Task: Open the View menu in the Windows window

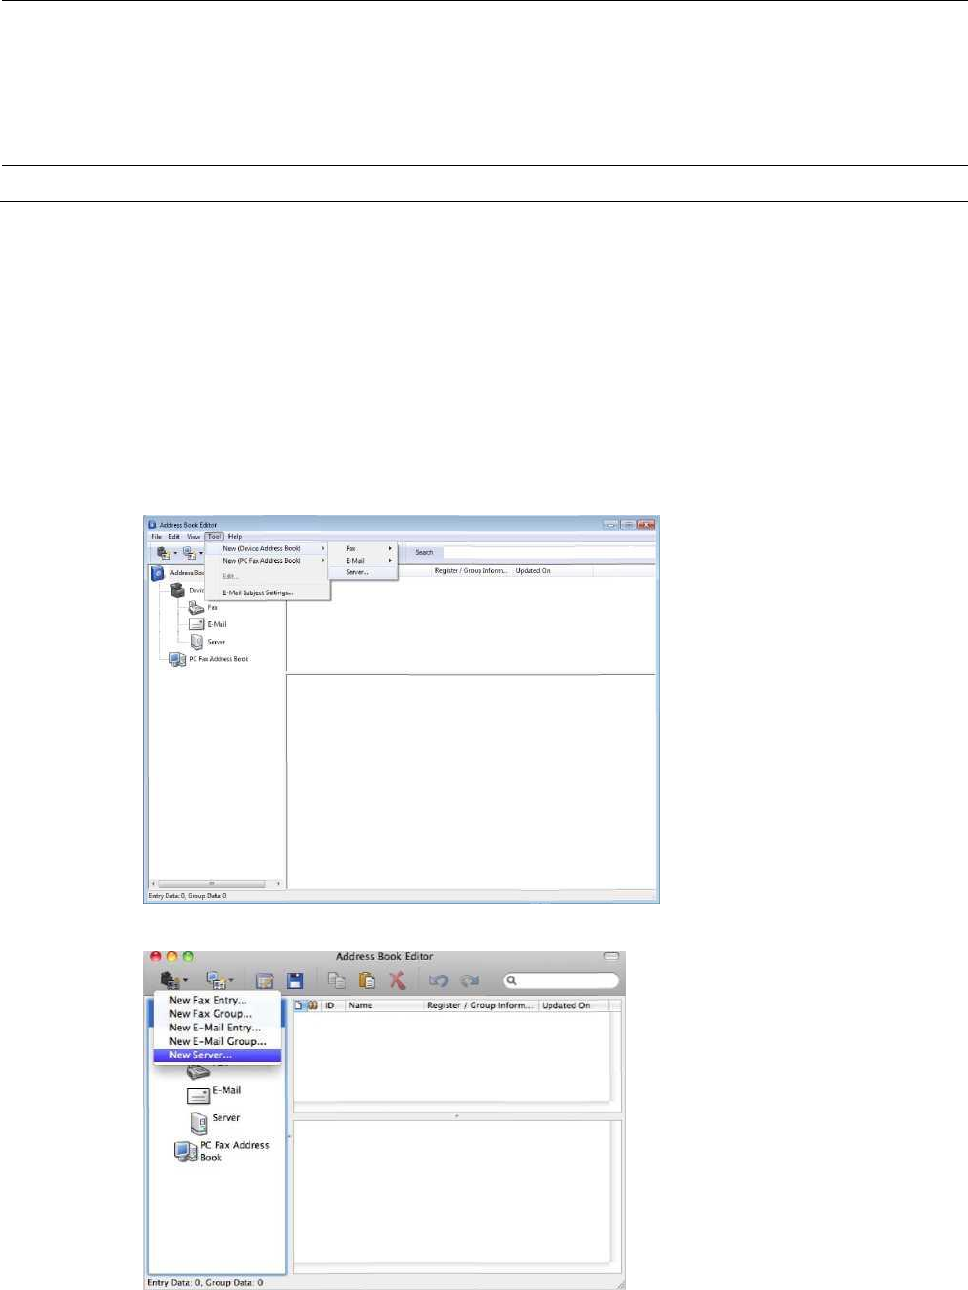Action: click(x=193, y=537)
